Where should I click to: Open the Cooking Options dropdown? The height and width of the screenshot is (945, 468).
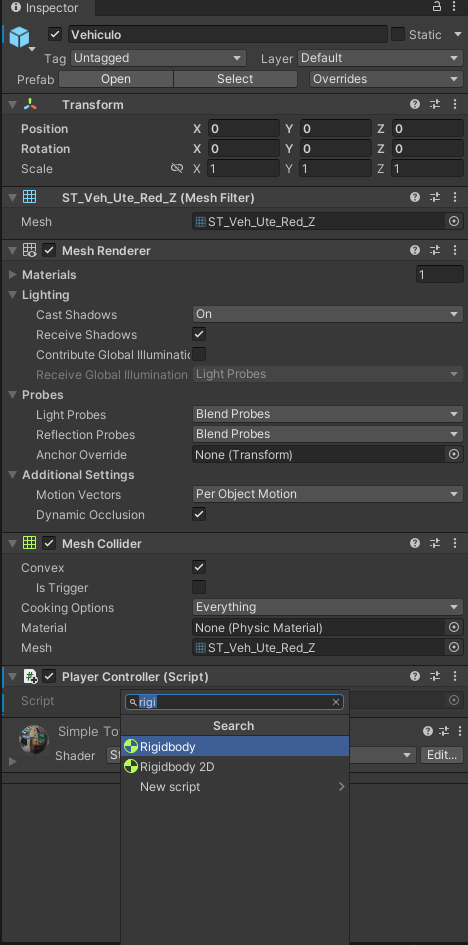click(x=328, y=607)
